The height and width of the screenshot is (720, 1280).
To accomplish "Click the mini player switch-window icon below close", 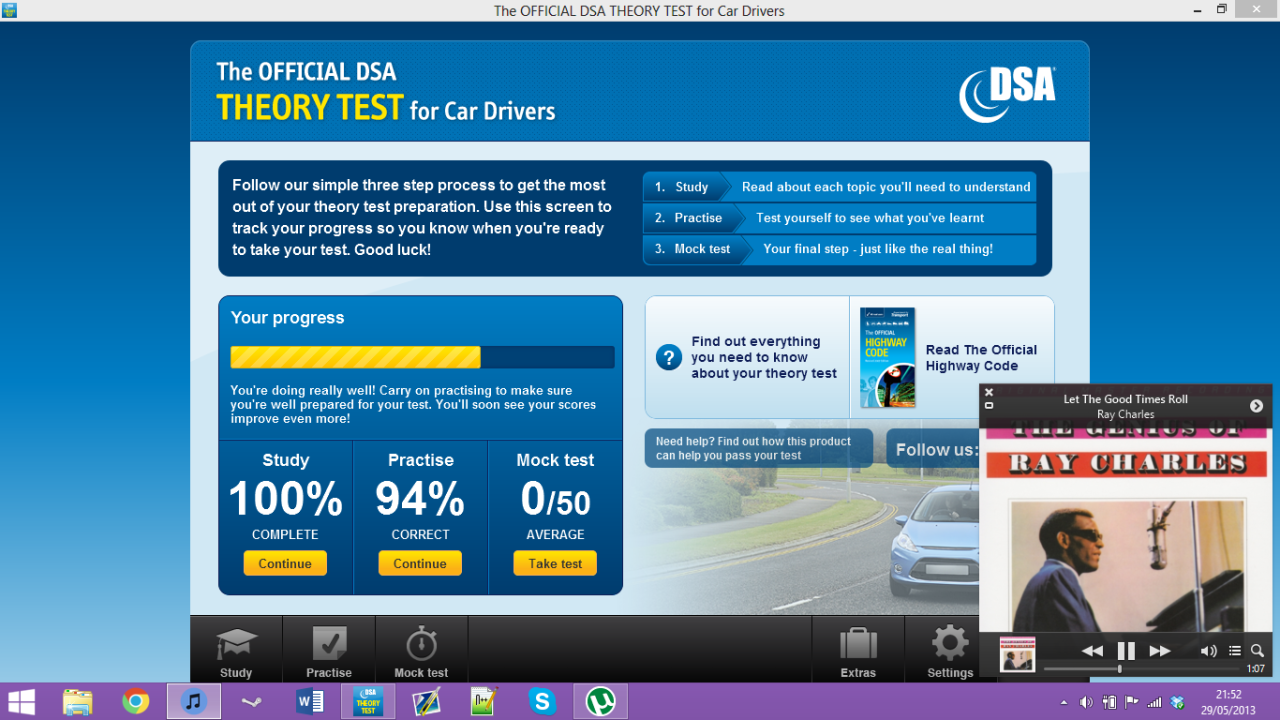I will [x=989, y=405].
